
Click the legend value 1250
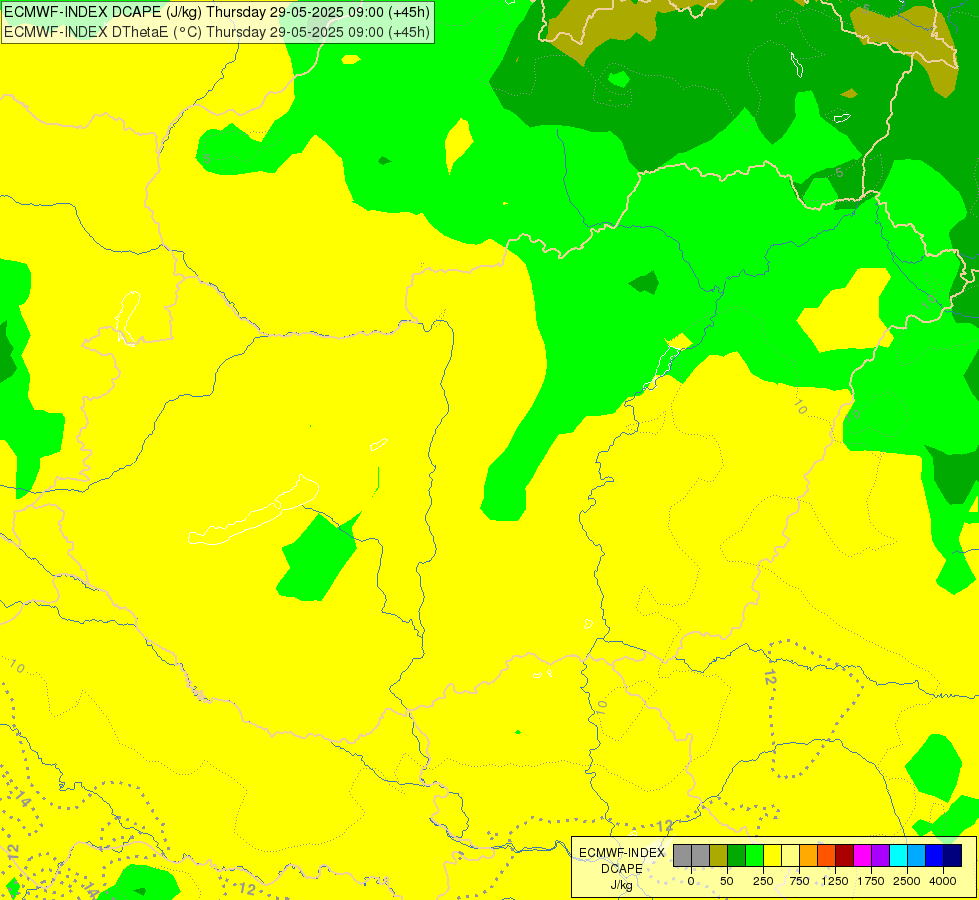point(835,881)
